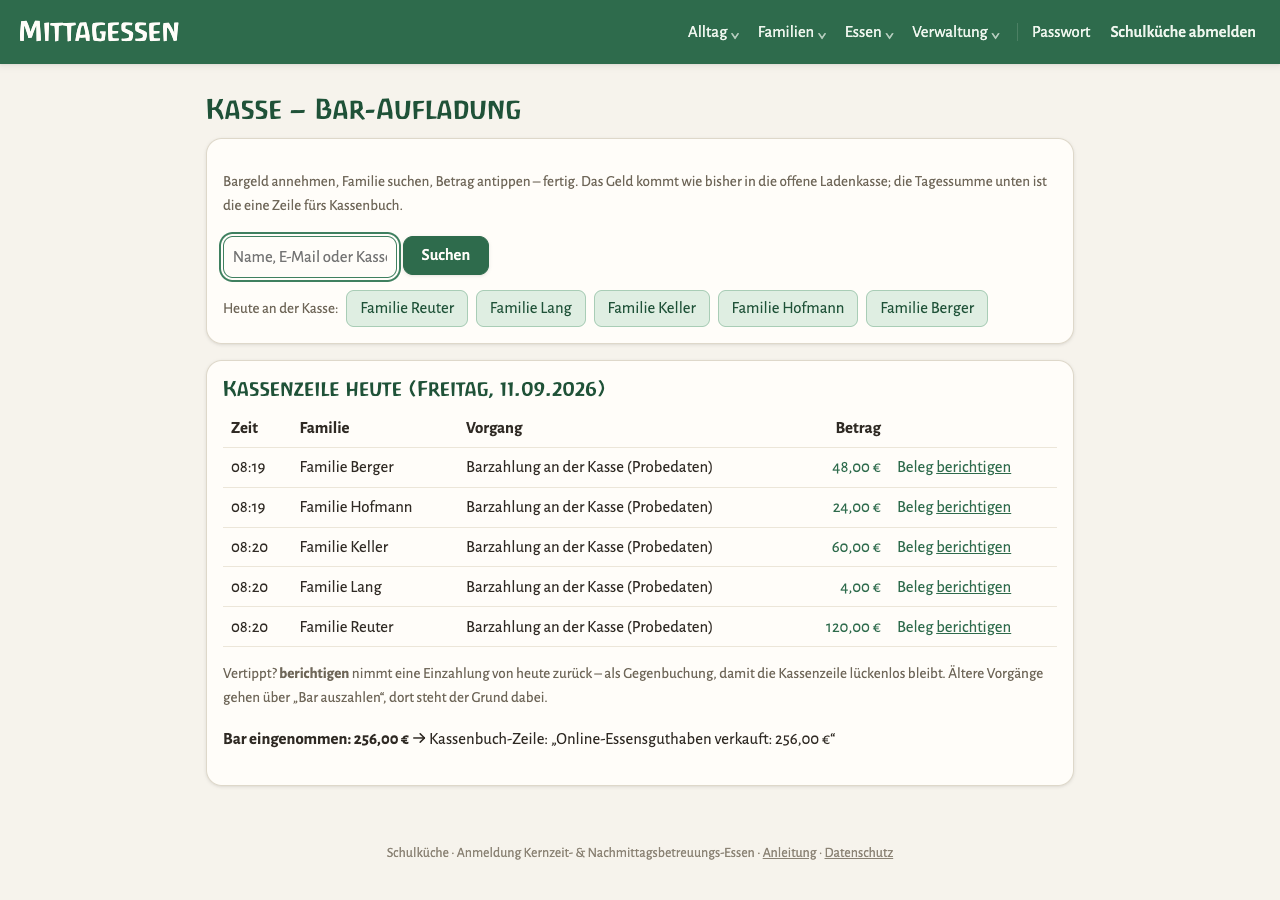Screen dimensions: 1280x900
Task: Click the Mittagessen logo
Action: click(99, 32)
